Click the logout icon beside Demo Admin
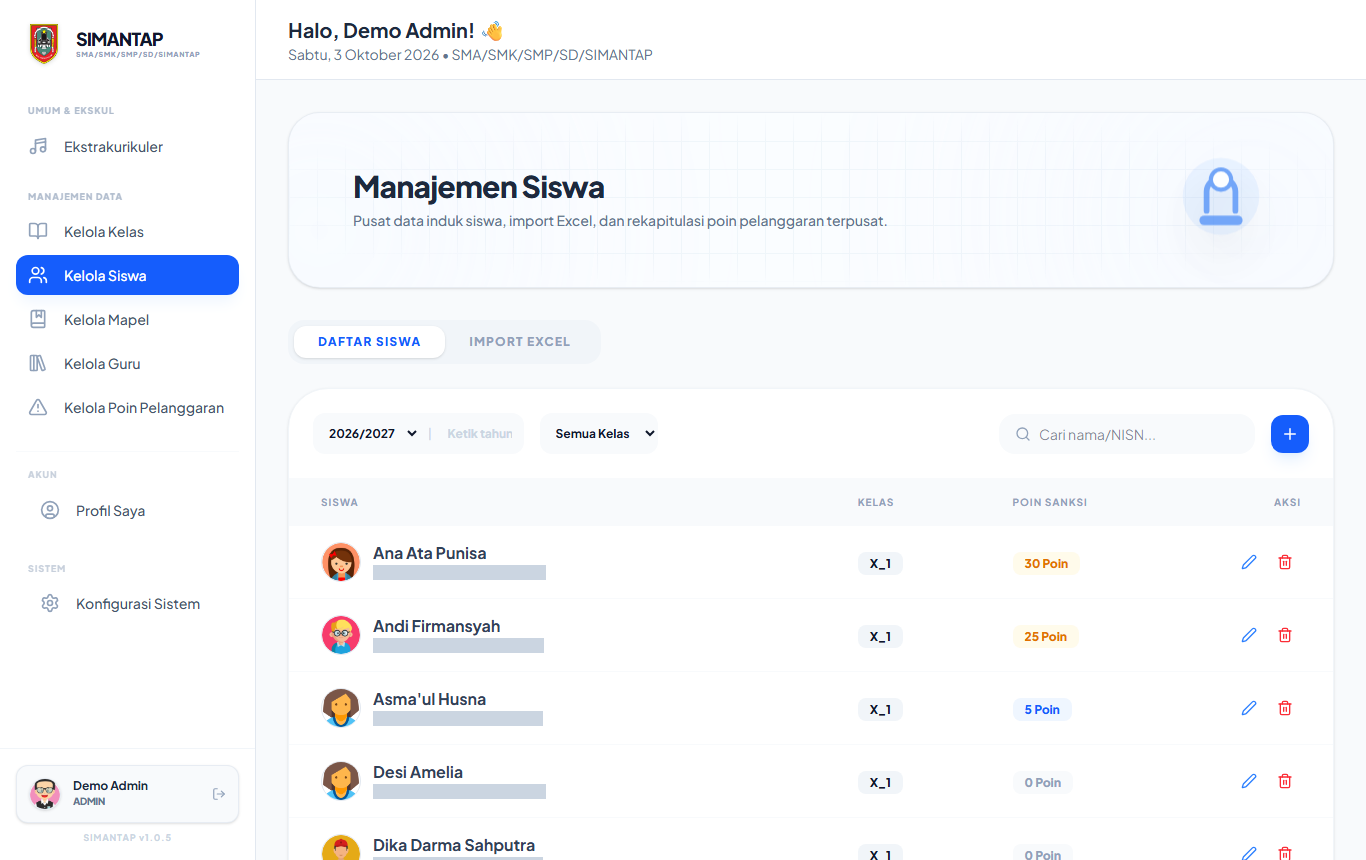This screenshot has height=860, width=1366. 219,794
